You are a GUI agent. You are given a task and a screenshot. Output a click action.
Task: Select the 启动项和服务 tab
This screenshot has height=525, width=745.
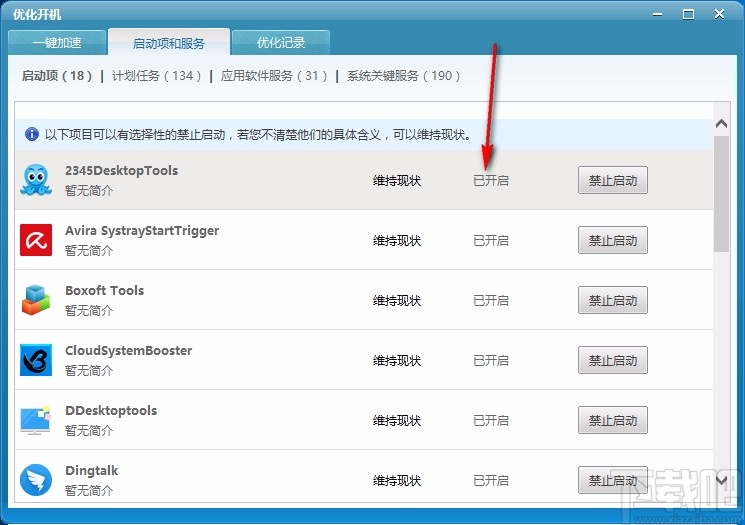click(169, 43)
